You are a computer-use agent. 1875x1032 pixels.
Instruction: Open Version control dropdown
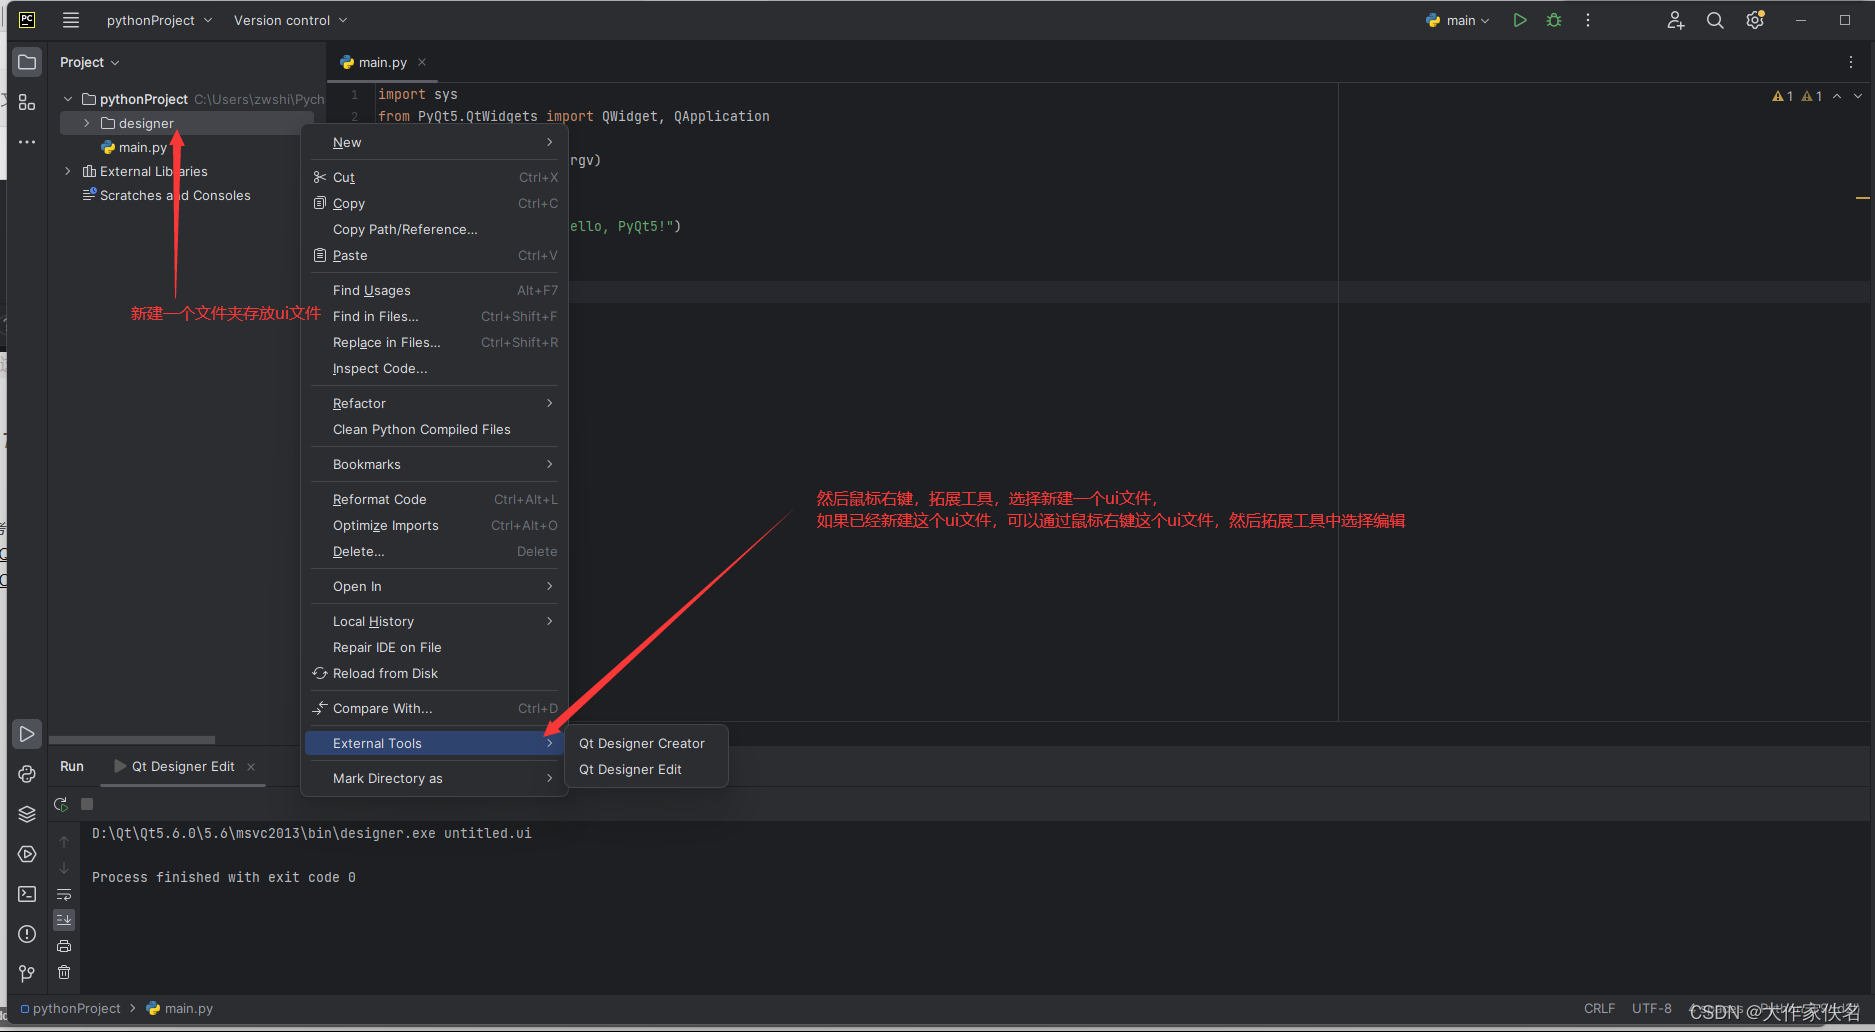pos(290,20)
